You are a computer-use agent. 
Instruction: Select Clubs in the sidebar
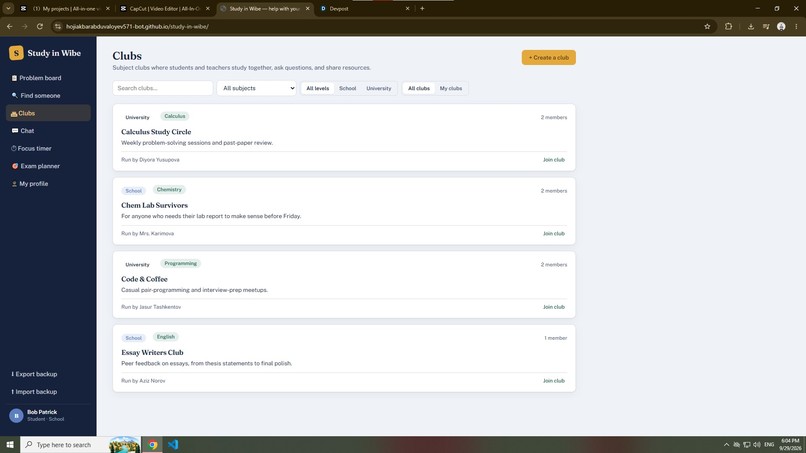pos(48,113)
